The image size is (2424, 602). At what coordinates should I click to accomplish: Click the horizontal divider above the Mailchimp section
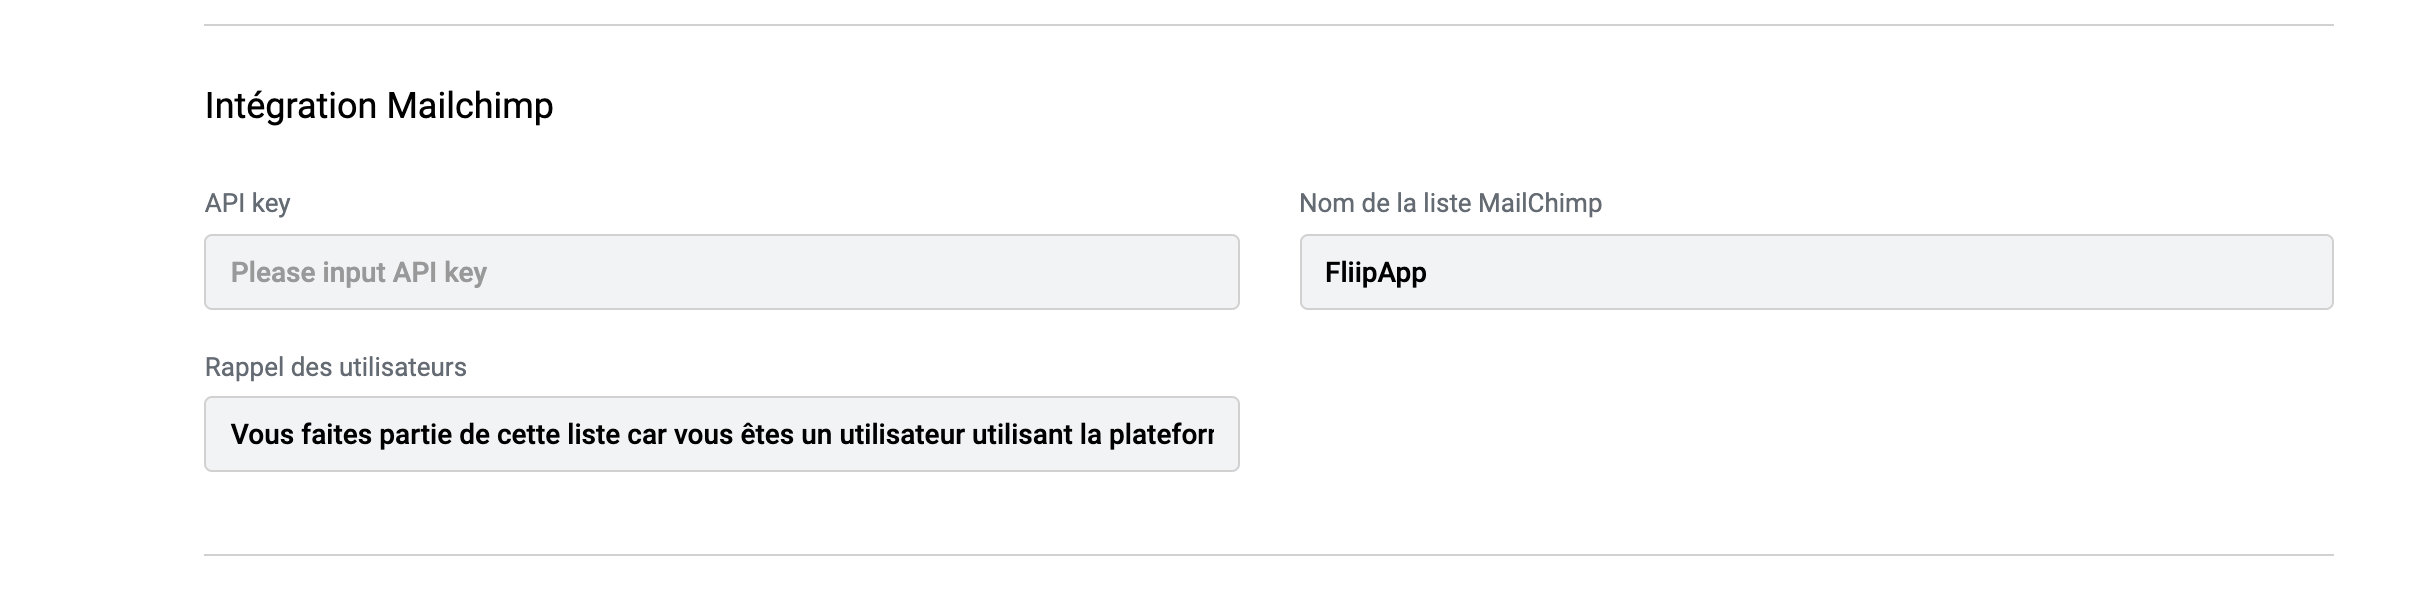coord(1268,25)
